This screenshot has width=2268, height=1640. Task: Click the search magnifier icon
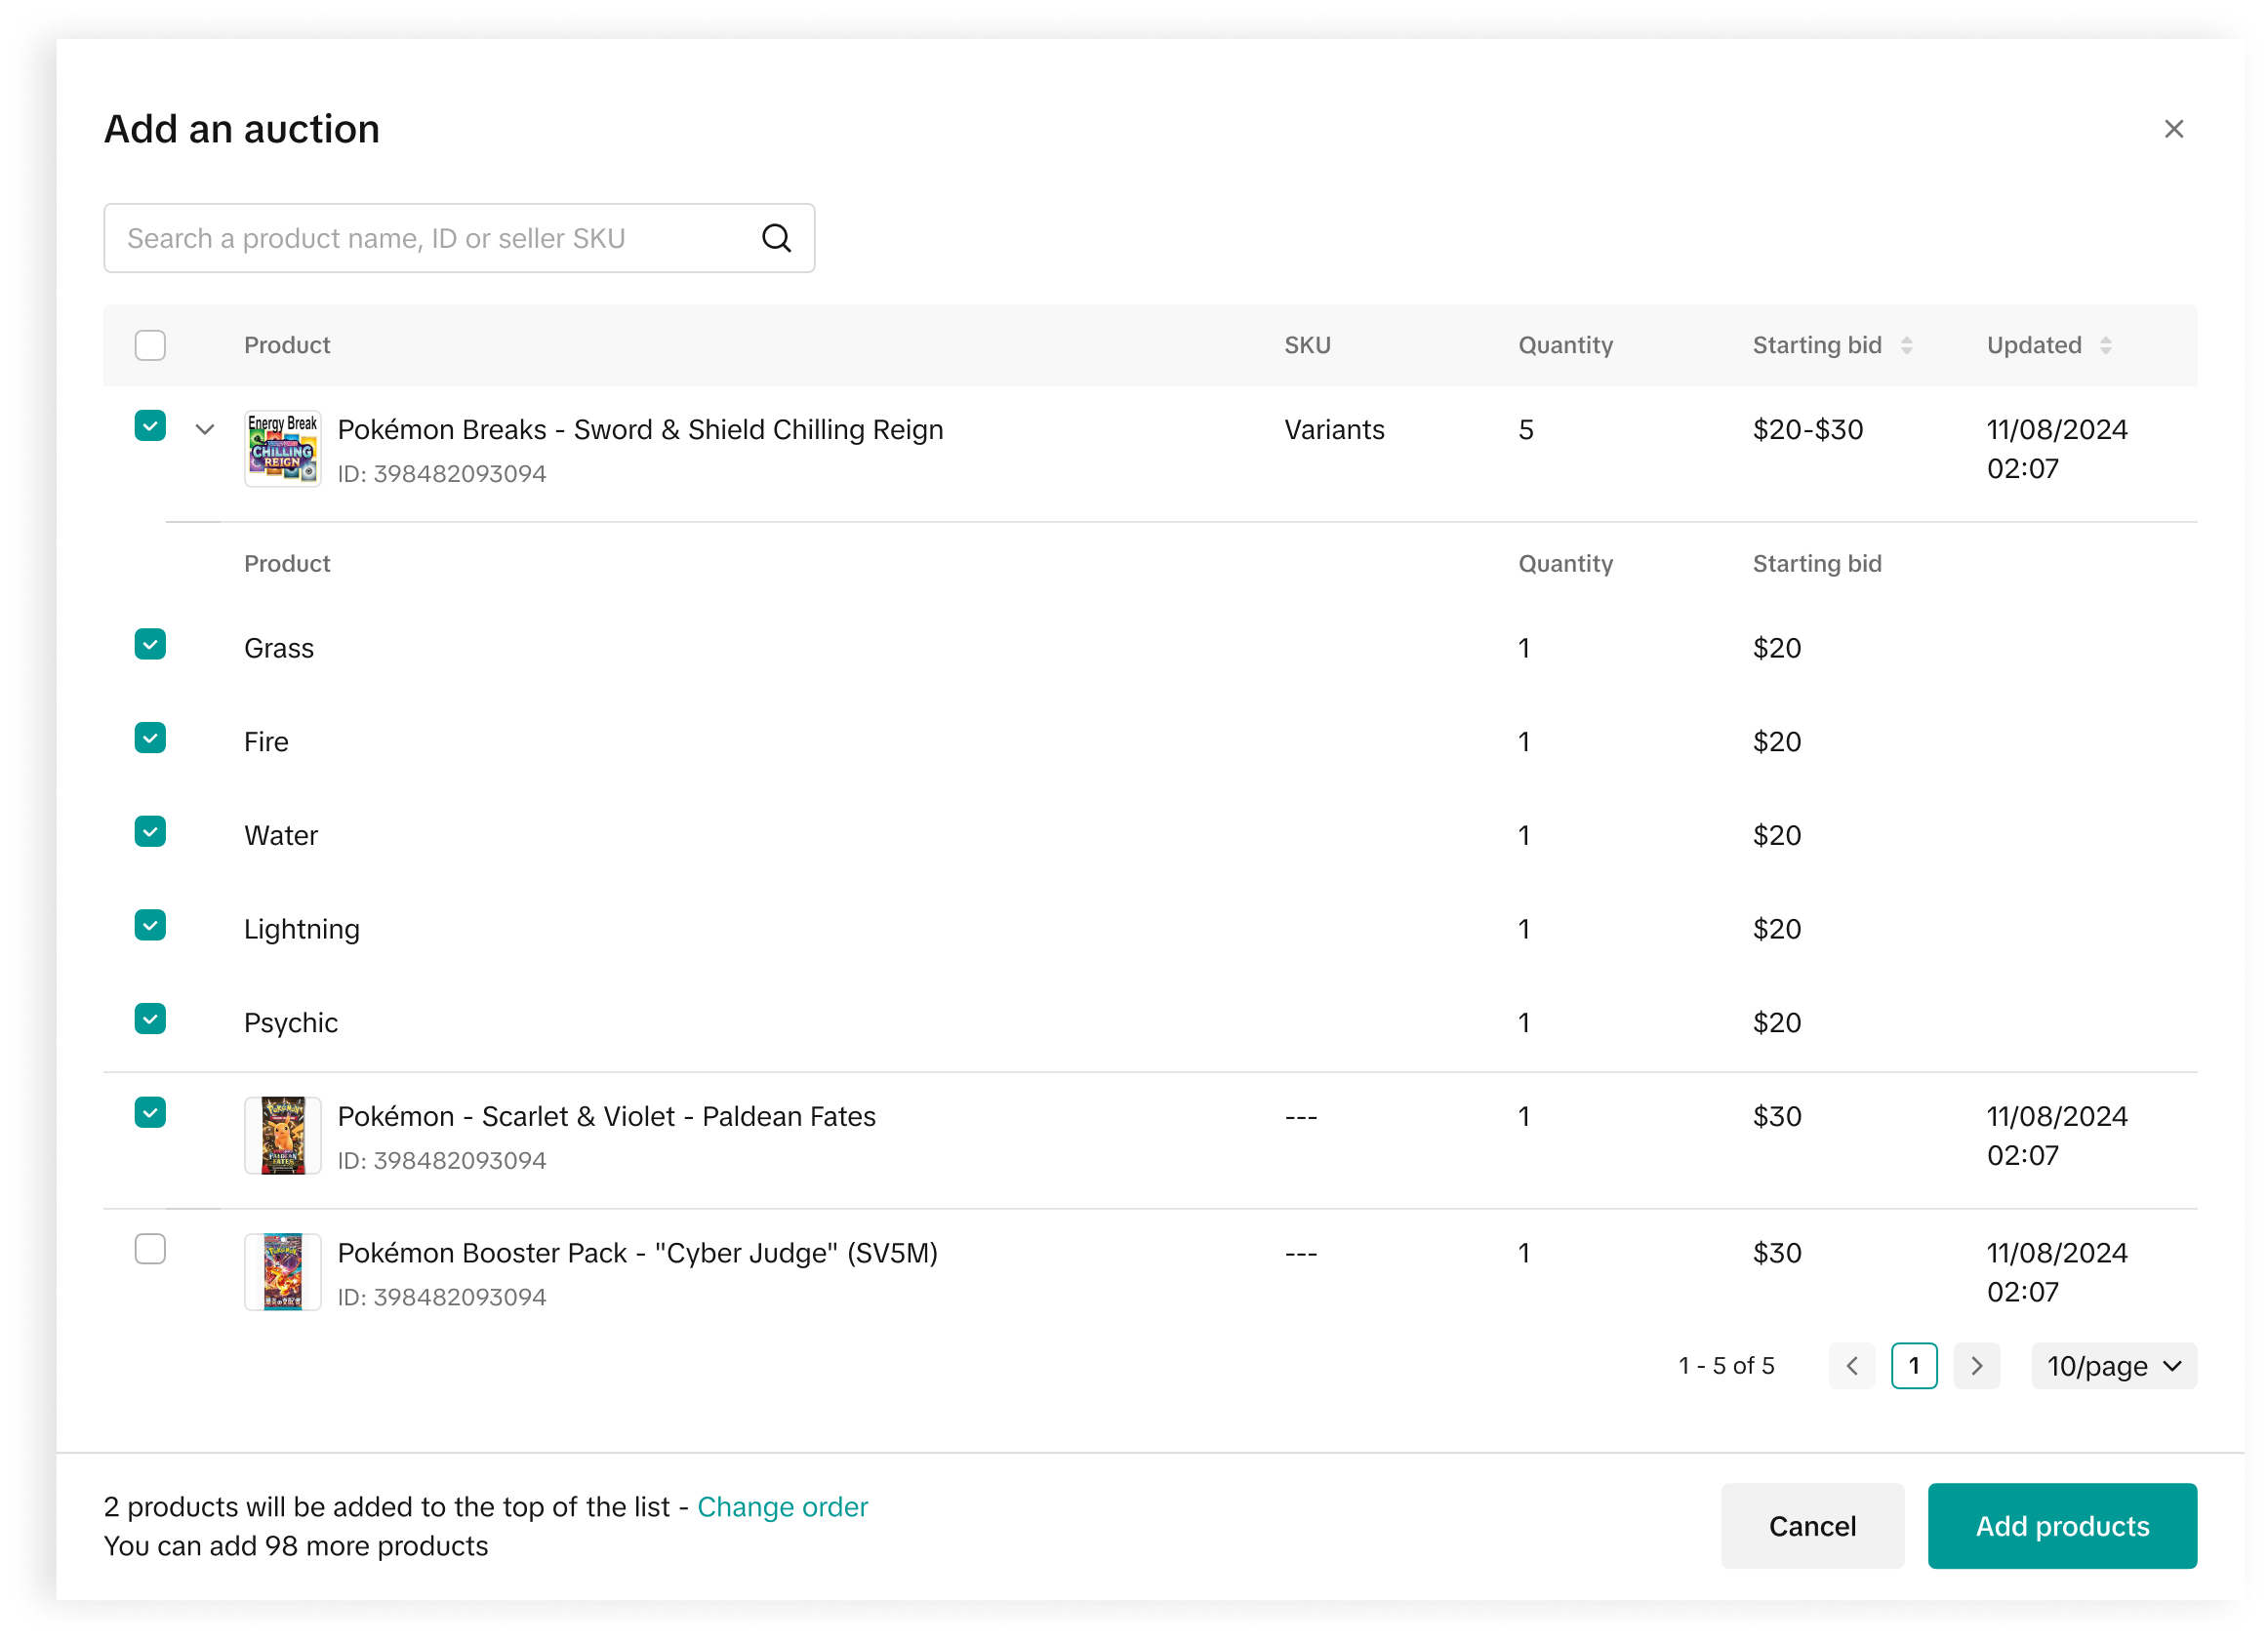pos(776,238)
